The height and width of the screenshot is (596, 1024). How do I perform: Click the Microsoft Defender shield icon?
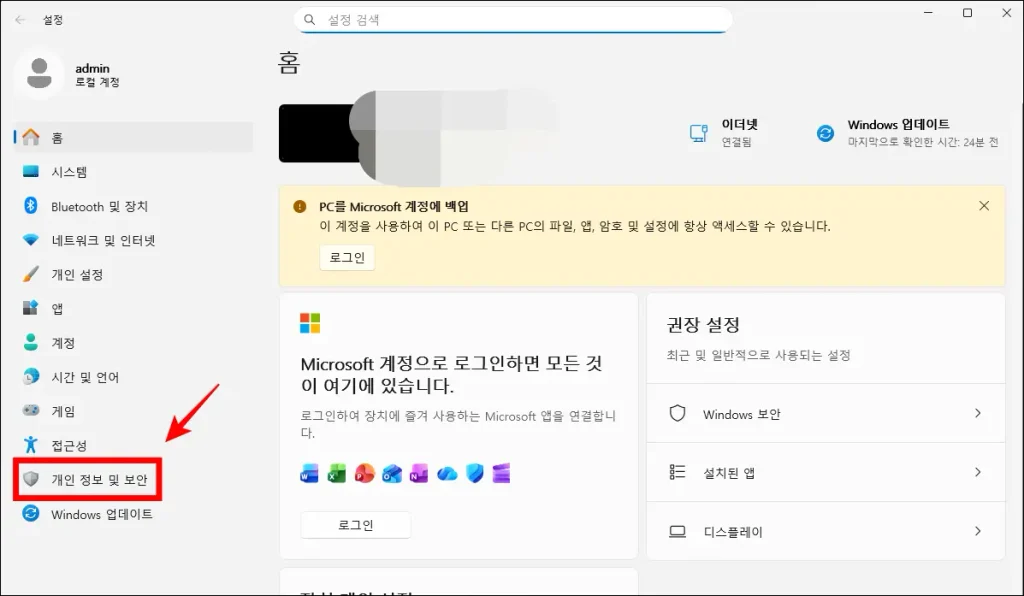point(475,474)
